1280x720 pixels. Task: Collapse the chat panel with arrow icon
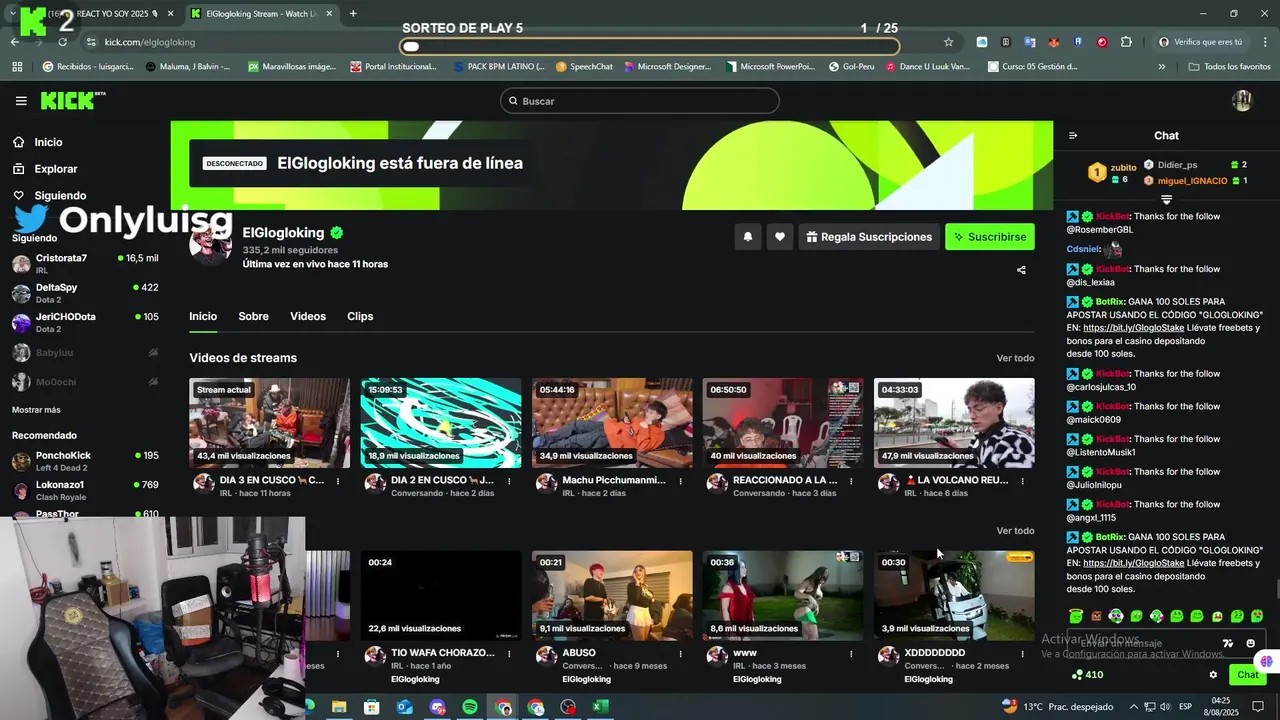point(1073,136)
